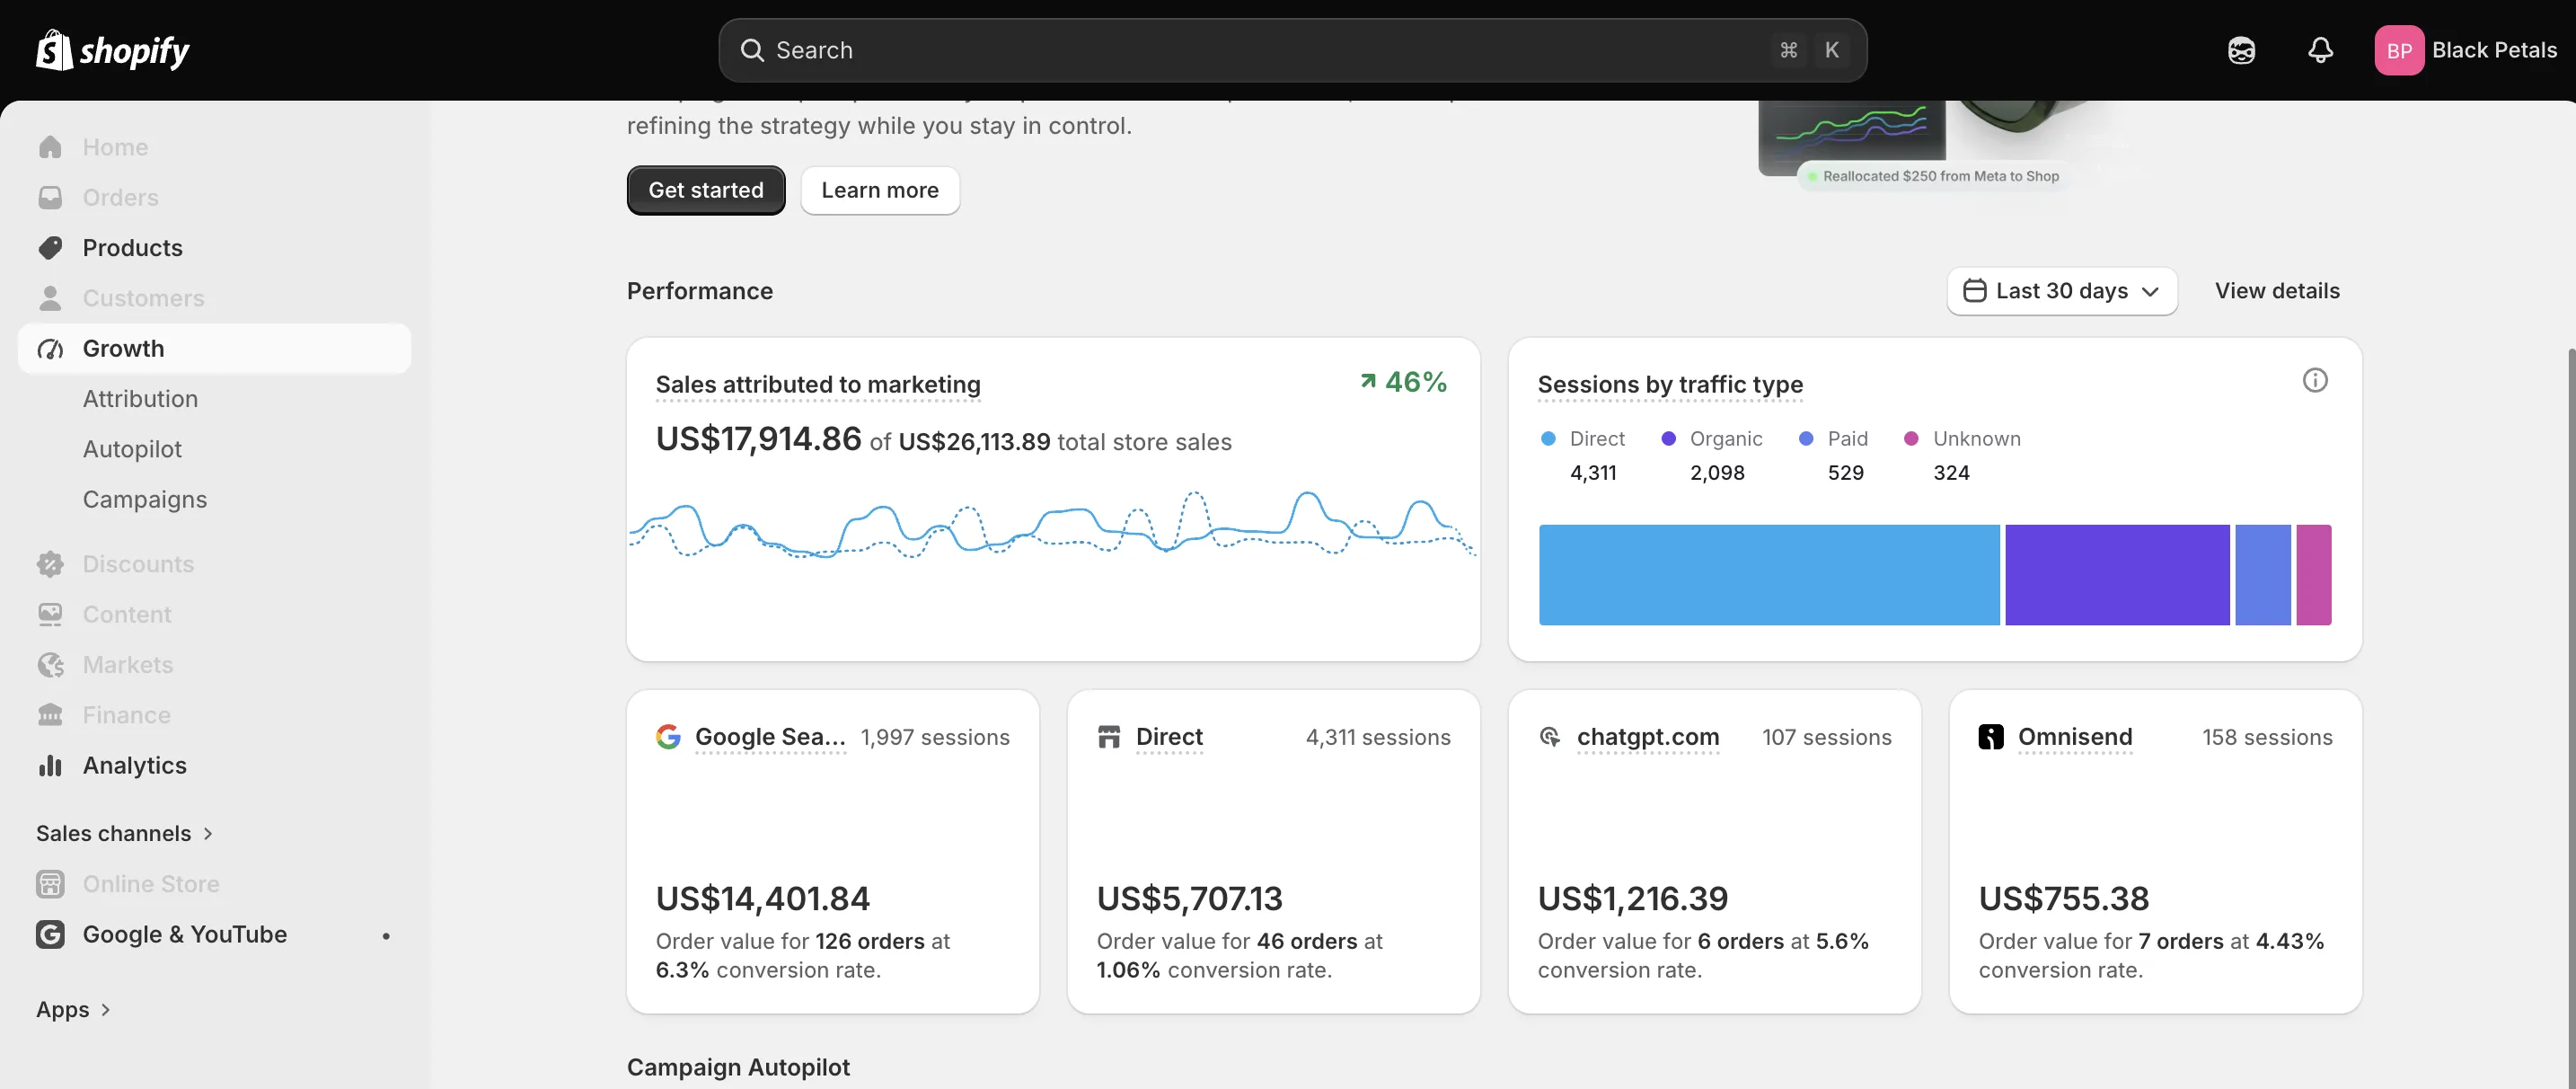Click the info icon in Sessions card
Image resolution: width=2576 pixels, height=1089 pixels.
[2314, 380]
